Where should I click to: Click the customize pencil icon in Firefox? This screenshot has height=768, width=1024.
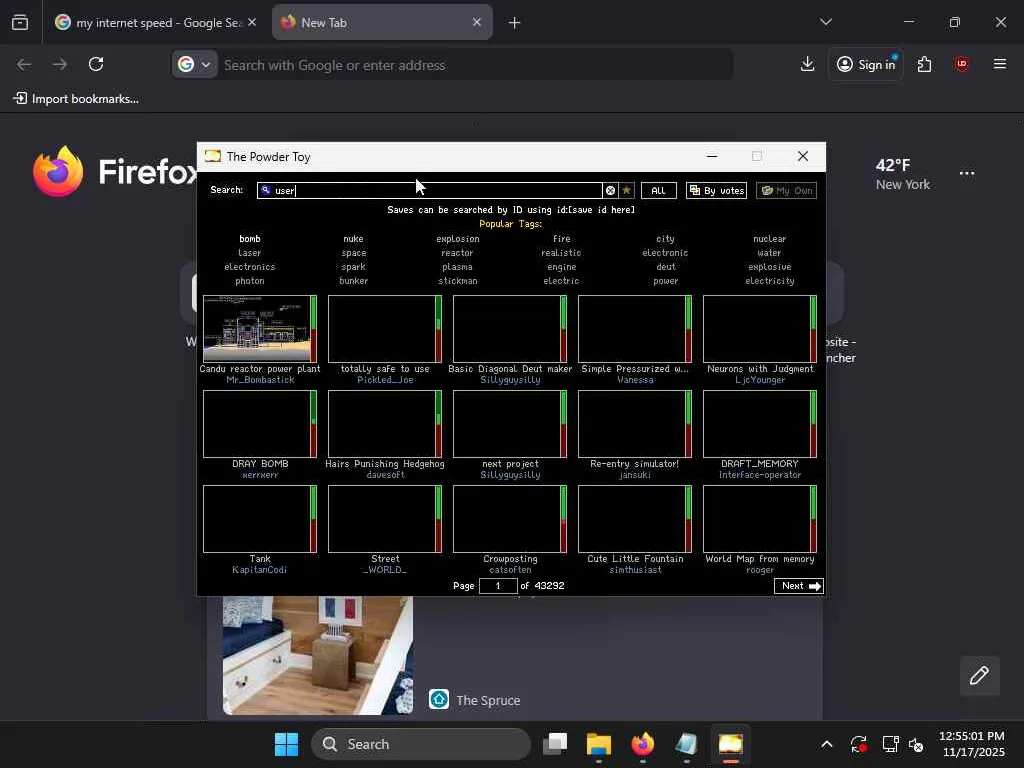pos(979,675)
